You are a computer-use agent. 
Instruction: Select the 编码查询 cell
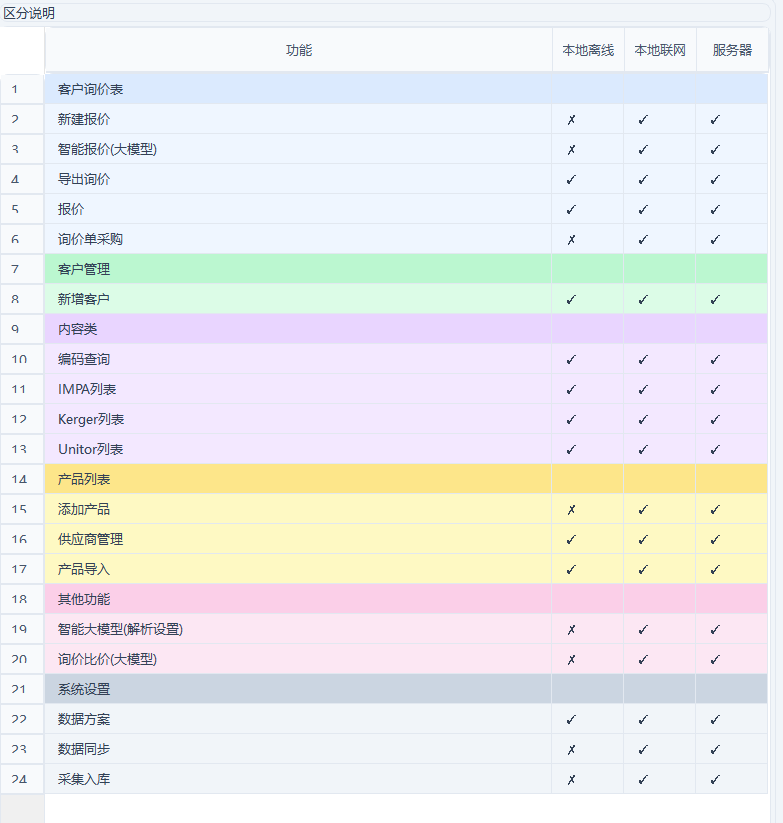(298, 359)
